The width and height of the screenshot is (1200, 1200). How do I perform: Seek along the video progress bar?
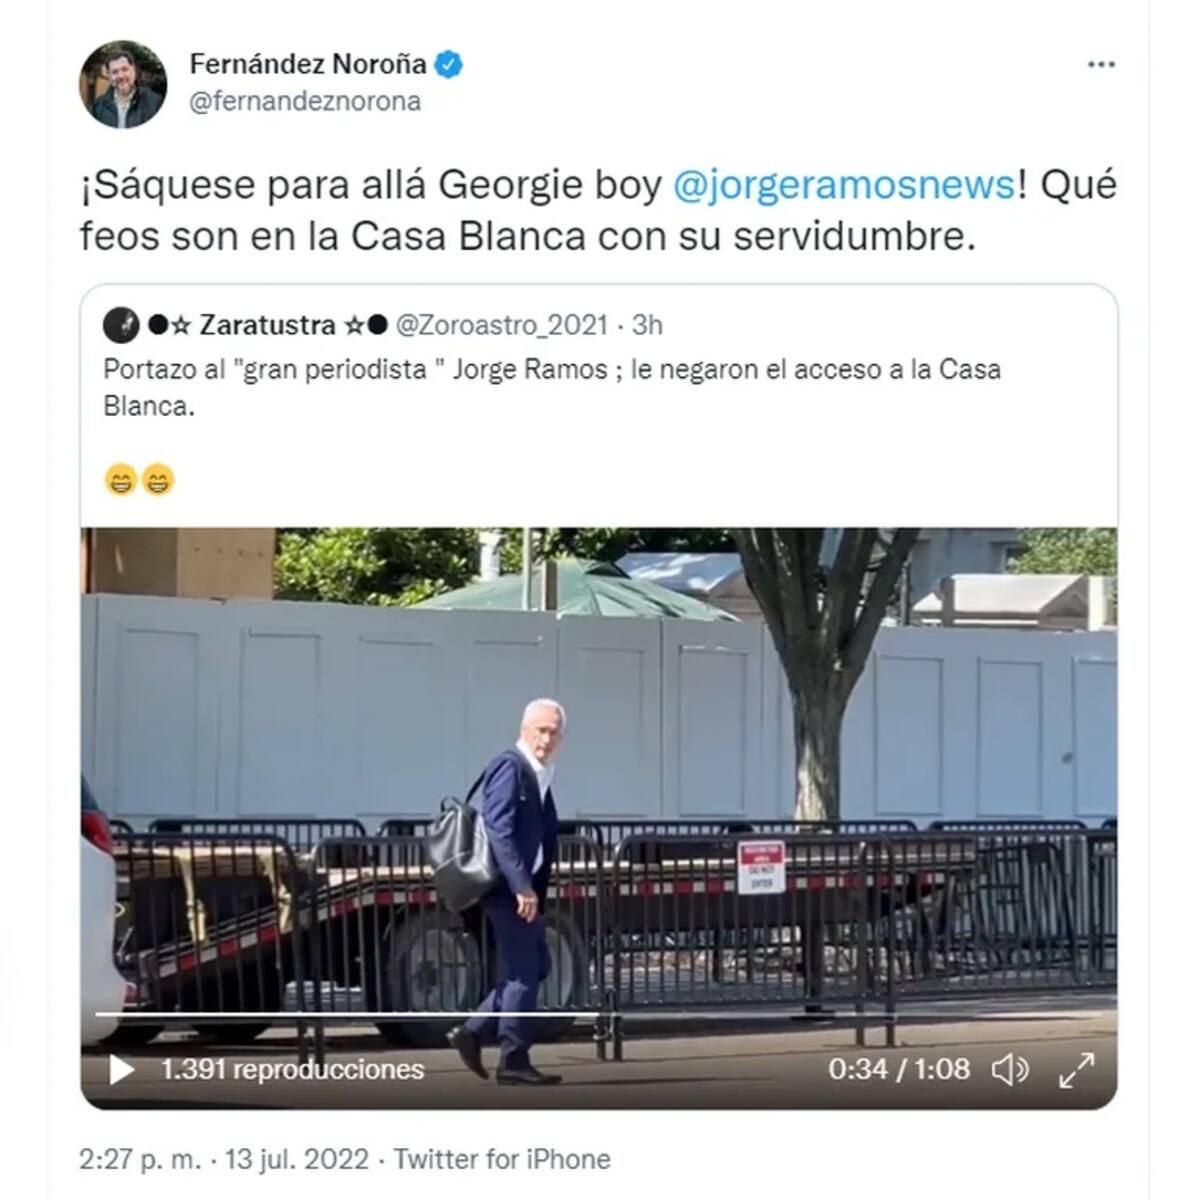pos(598,1014)
